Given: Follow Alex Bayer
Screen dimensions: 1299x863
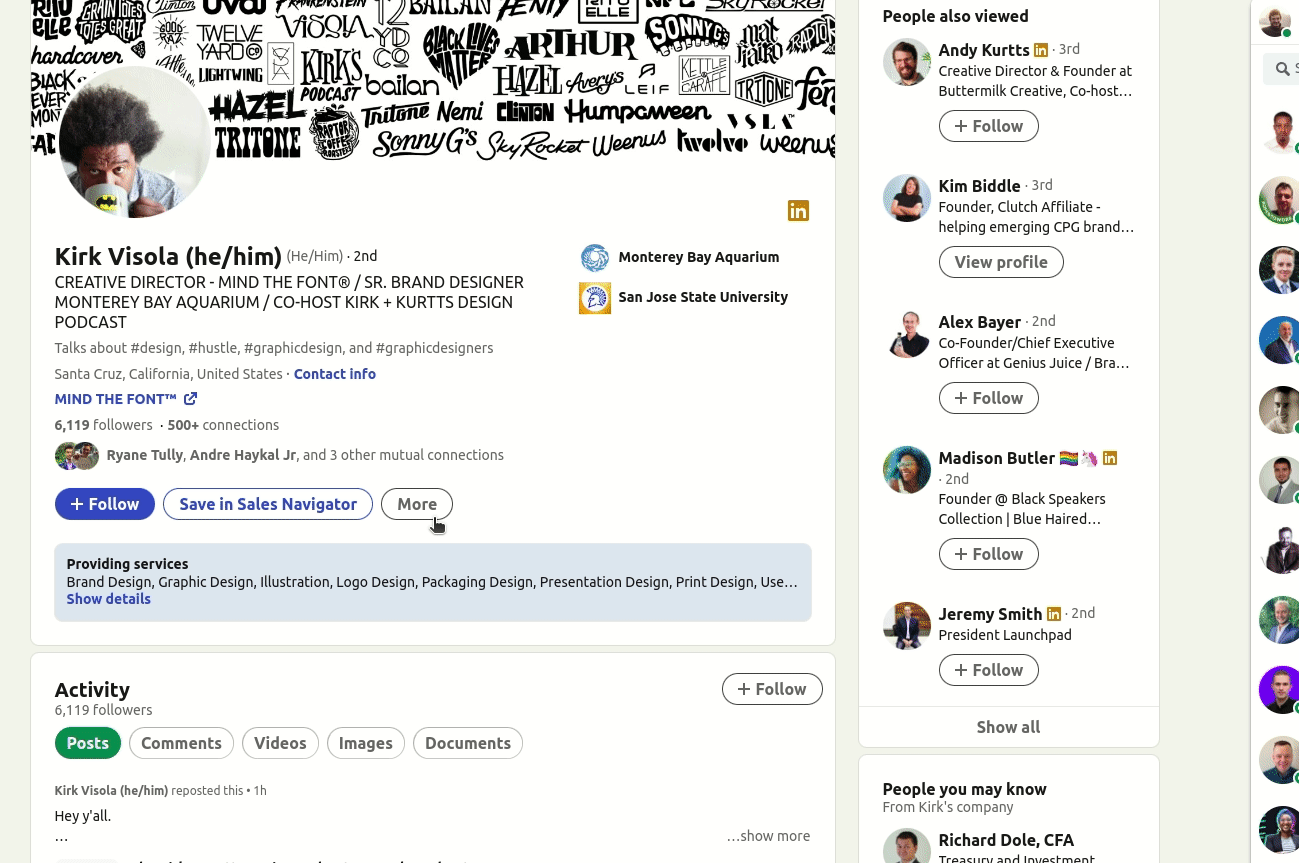Looking at the screenshot, I should pos(988,397).
